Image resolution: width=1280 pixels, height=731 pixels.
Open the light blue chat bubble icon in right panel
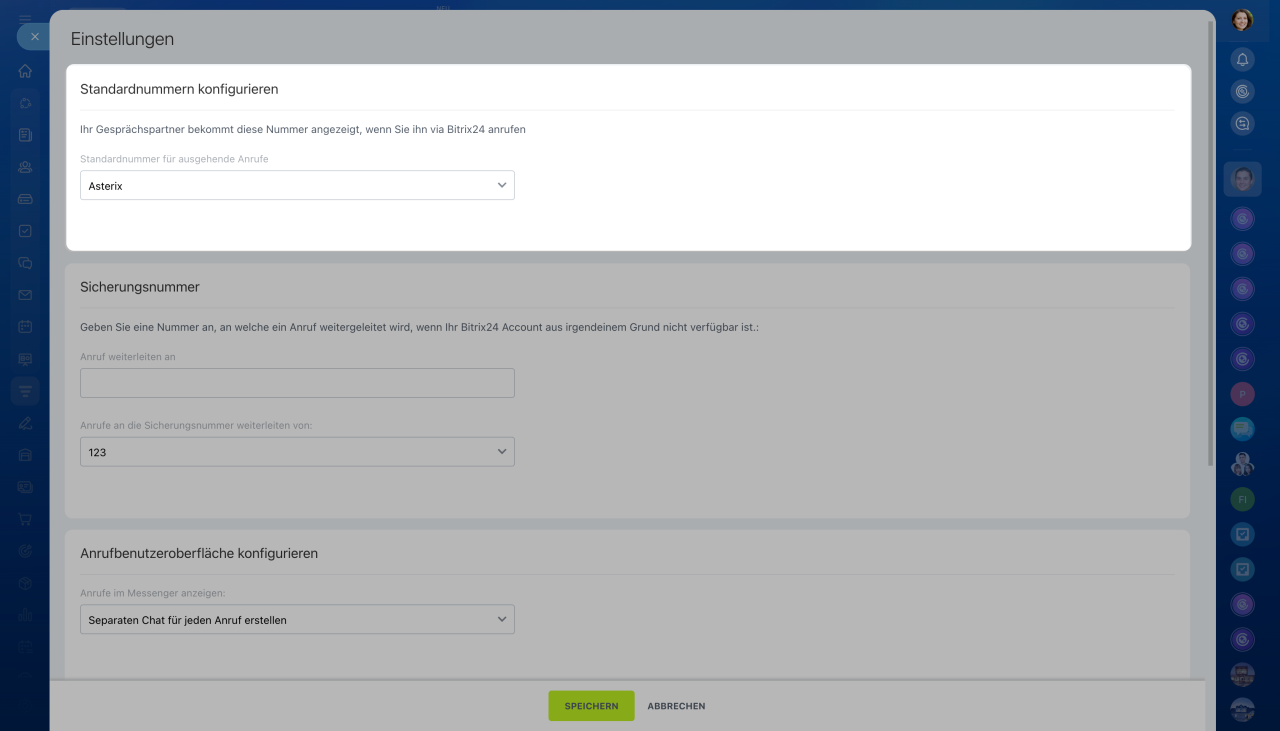(1242, 429)
